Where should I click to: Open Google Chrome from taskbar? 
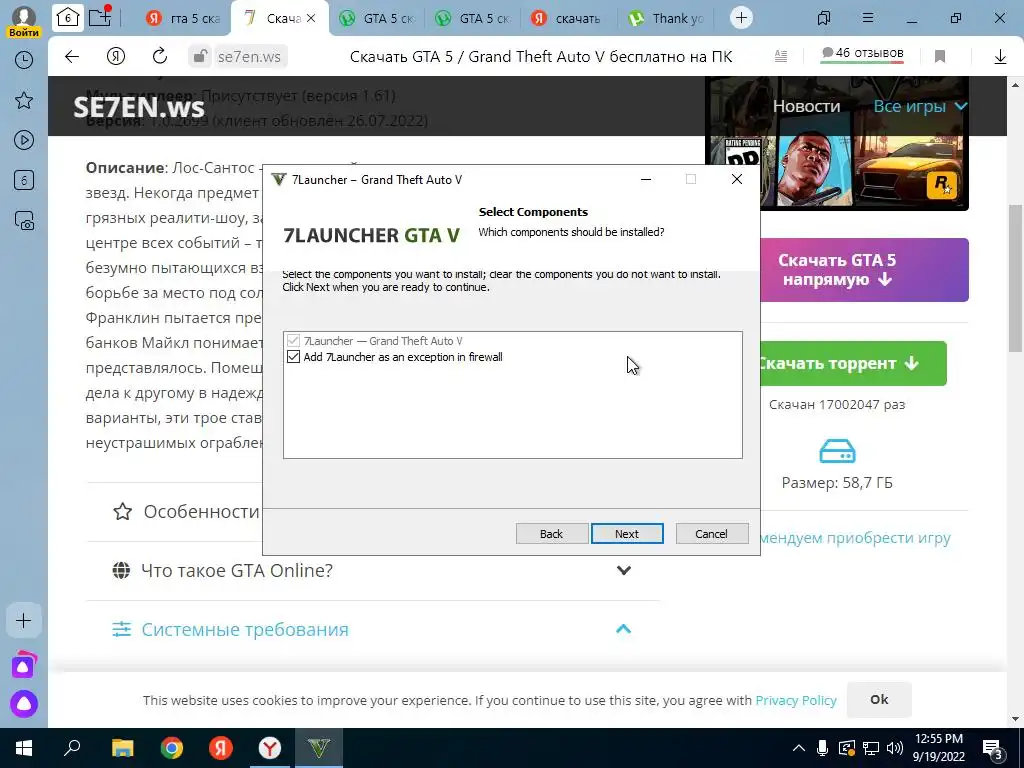pos(172,748)
